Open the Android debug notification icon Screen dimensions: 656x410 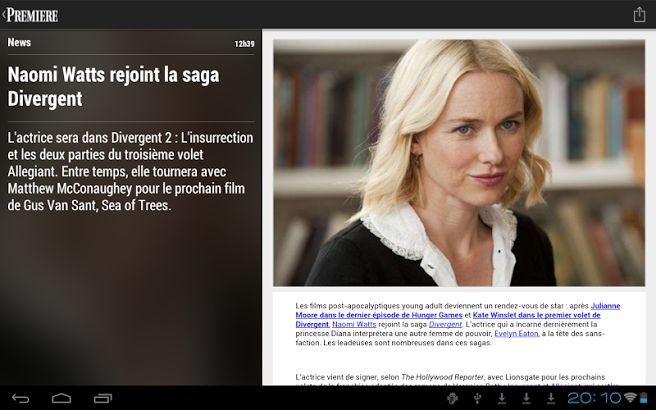point(452,398)
